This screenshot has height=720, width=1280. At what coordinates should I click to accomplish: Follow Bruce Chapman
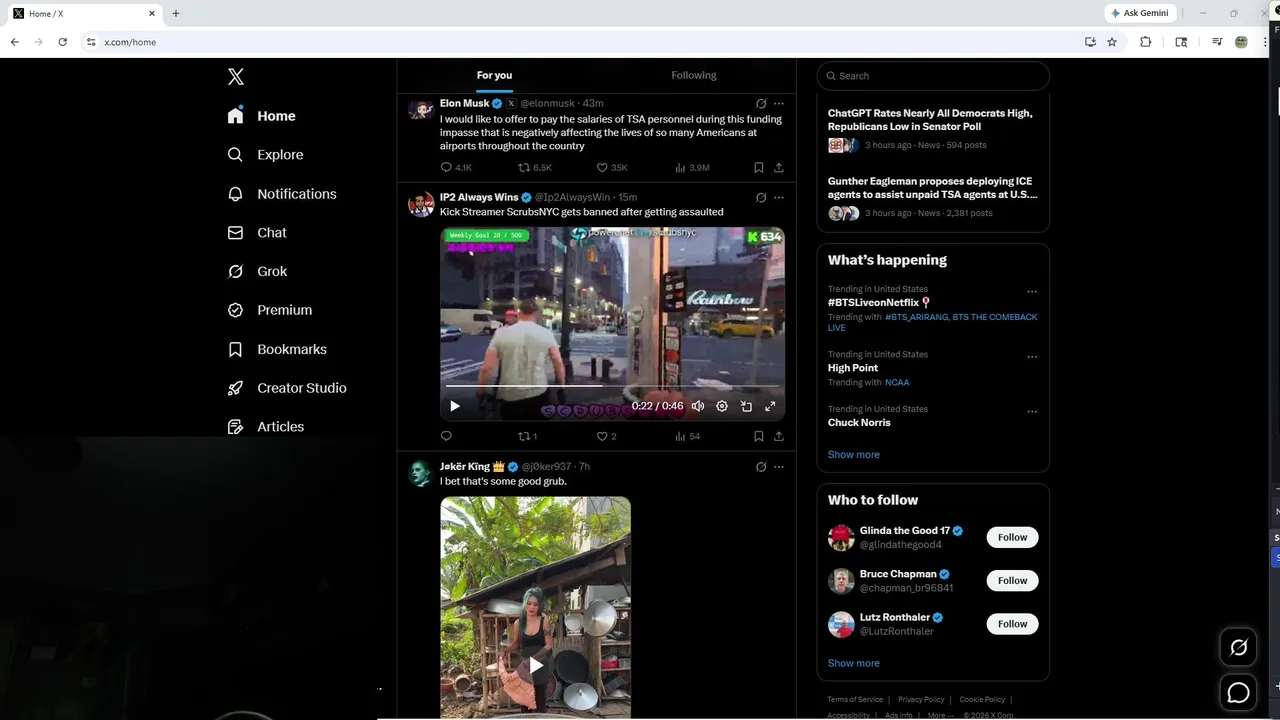pyautogui.click(x=1012, y=580)
